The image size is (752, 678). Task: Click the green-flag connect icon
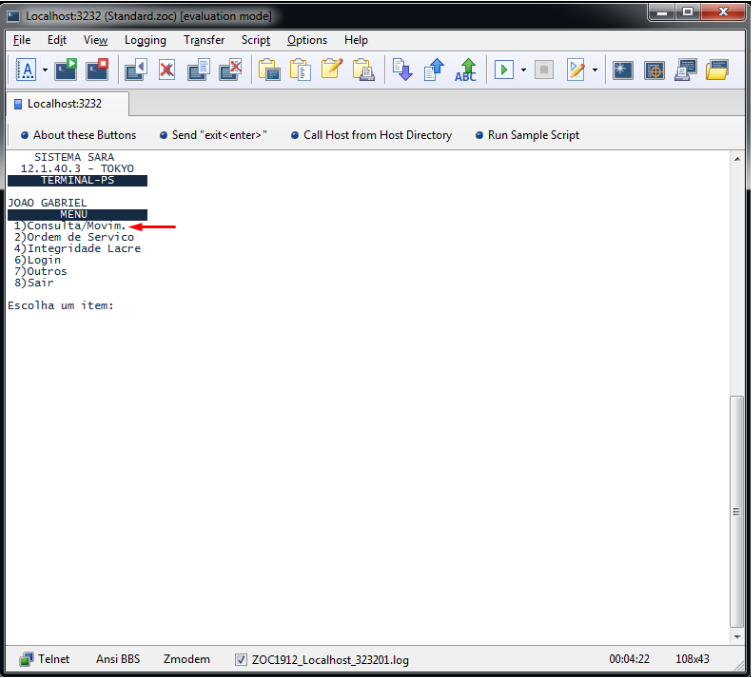click(66, 70)
